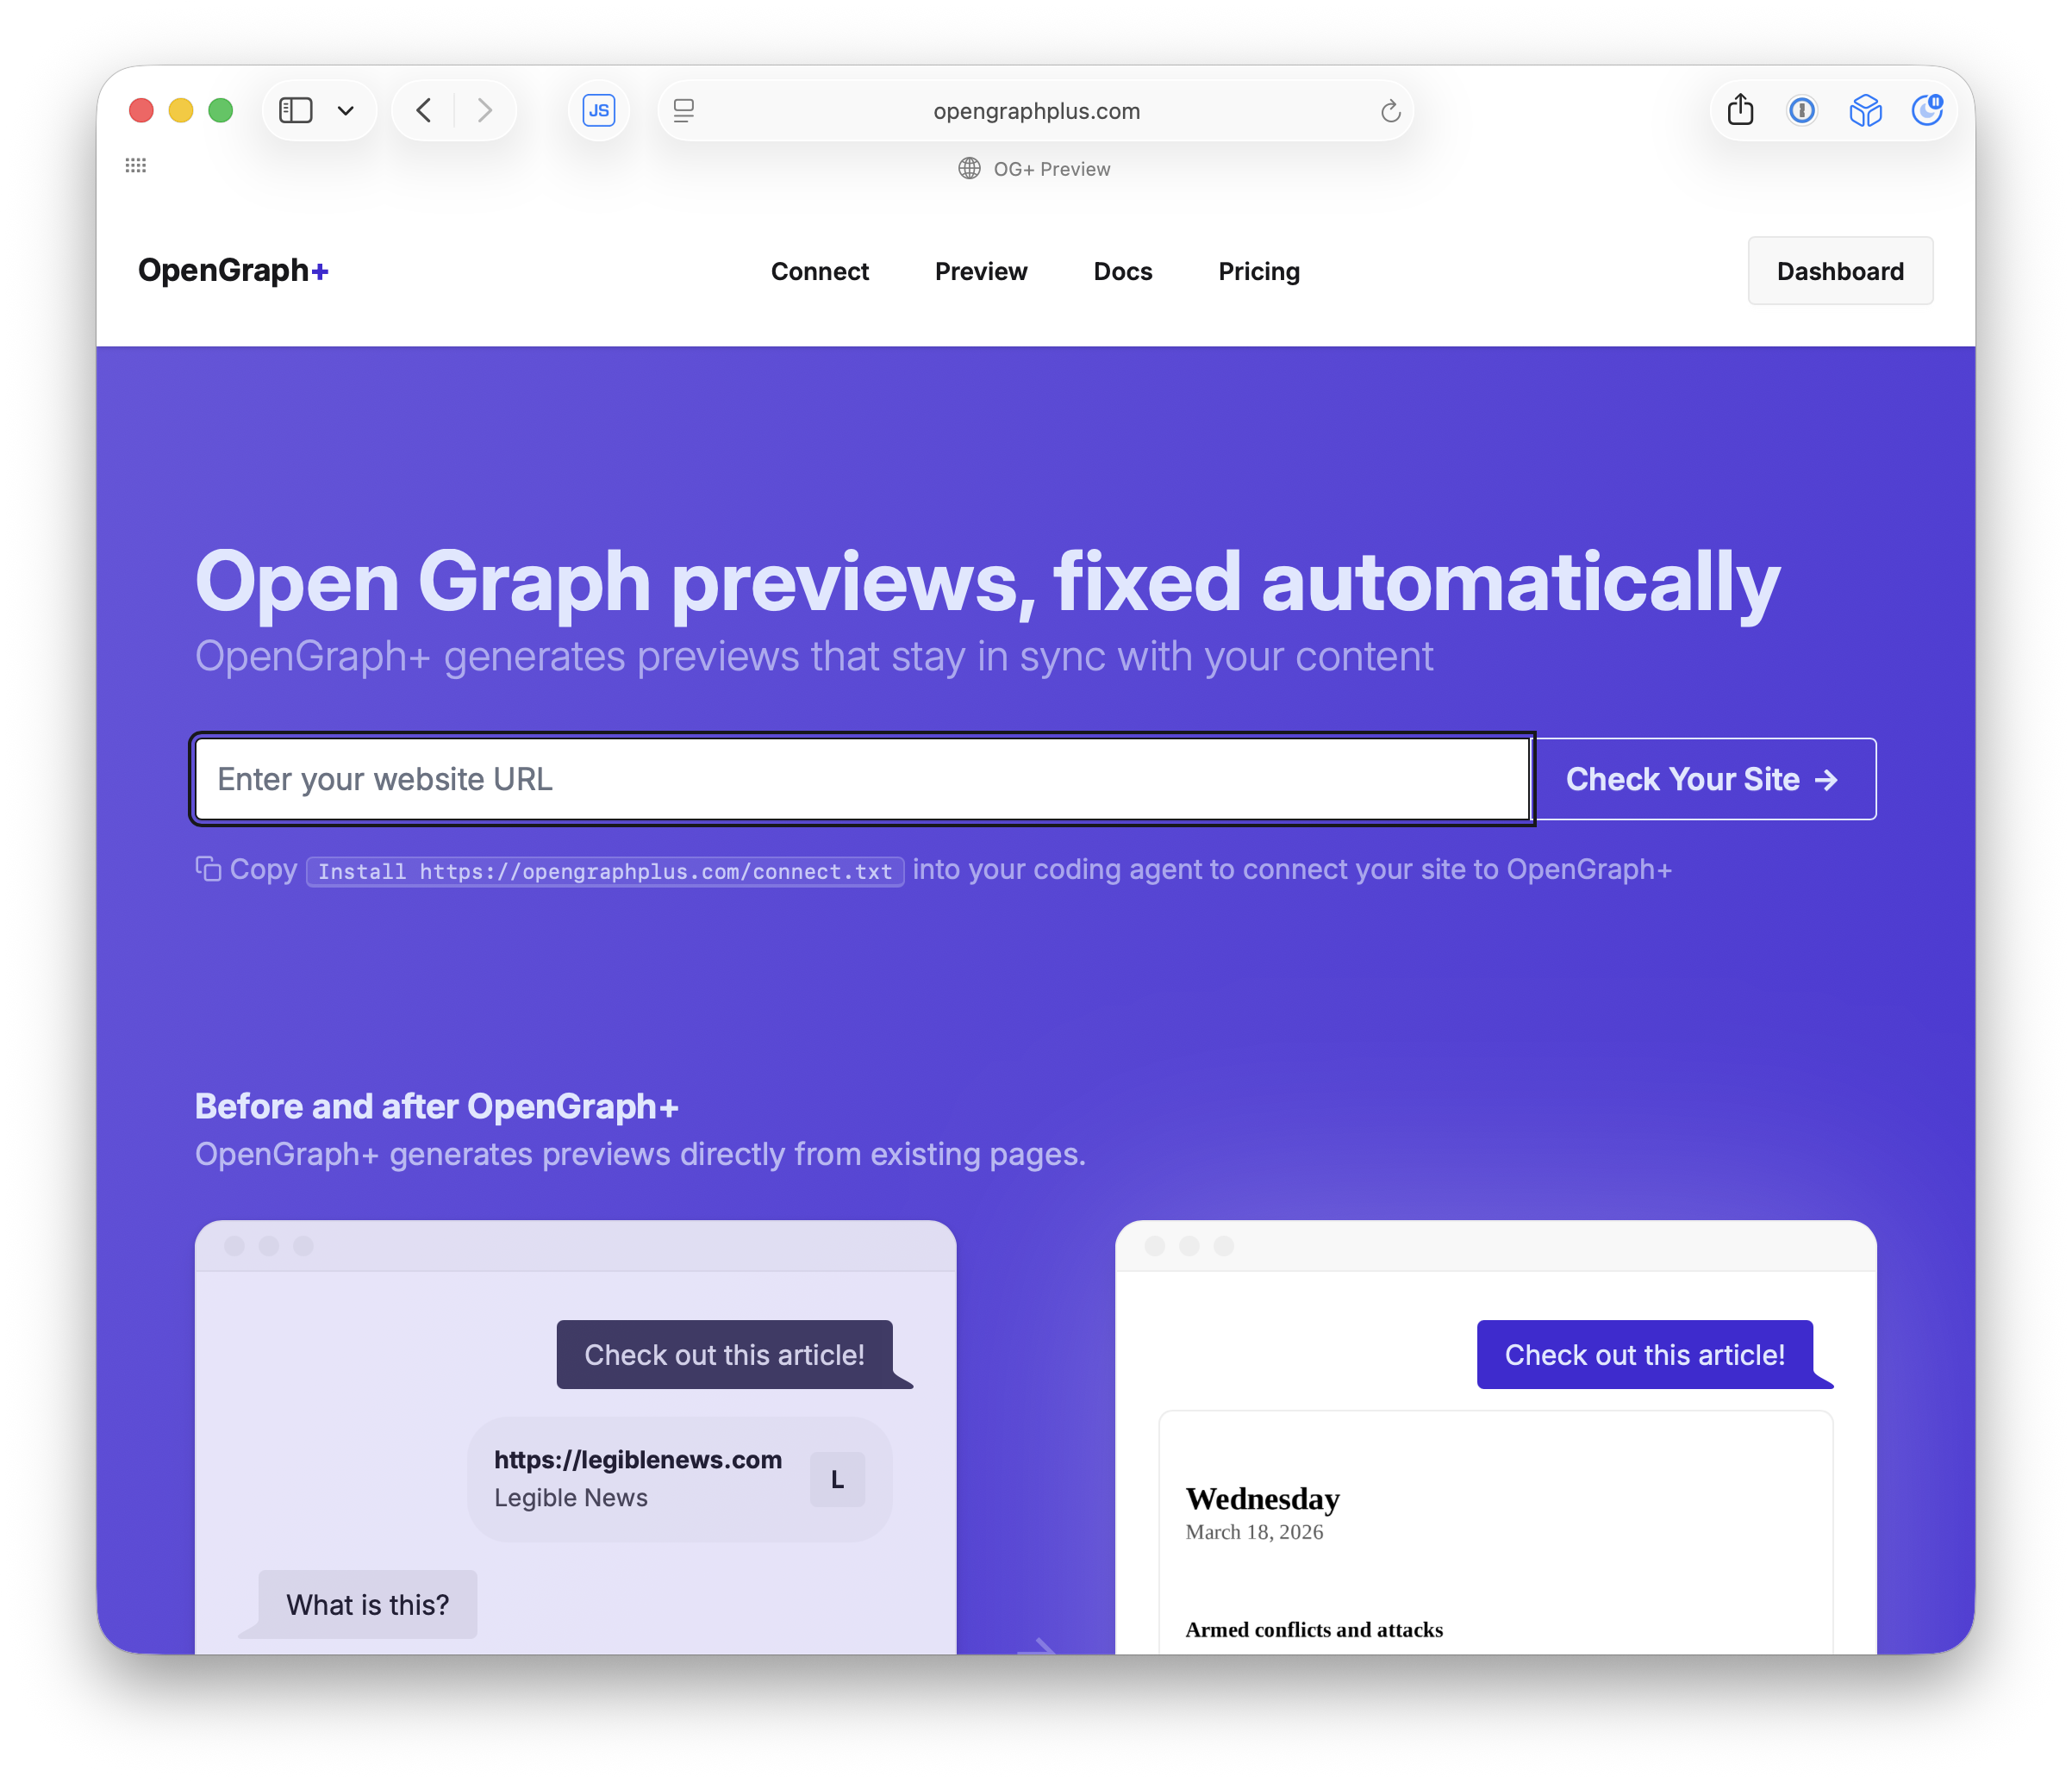Click the reader view icon in the address bar
2072x1782 pixels.
[x=683, y=111]
